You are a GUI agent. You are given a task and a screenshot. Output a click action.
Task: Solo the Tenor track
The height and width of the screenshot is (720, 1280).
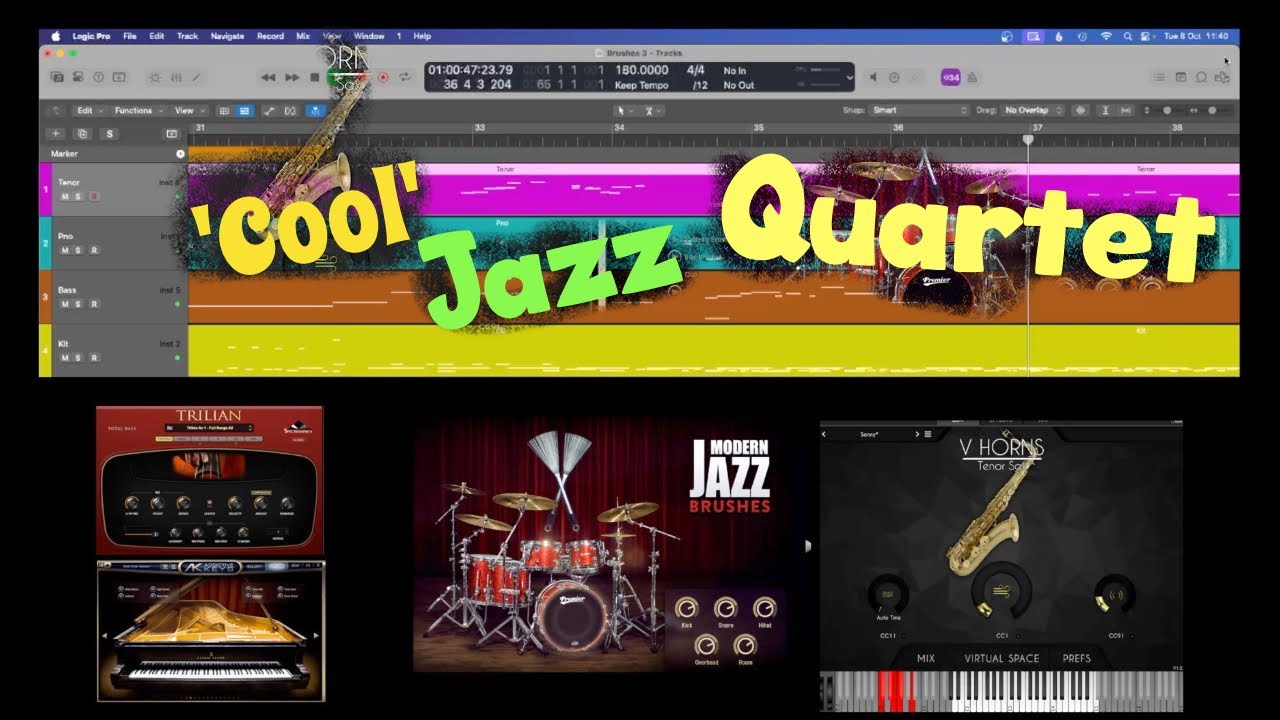(79, 196)
